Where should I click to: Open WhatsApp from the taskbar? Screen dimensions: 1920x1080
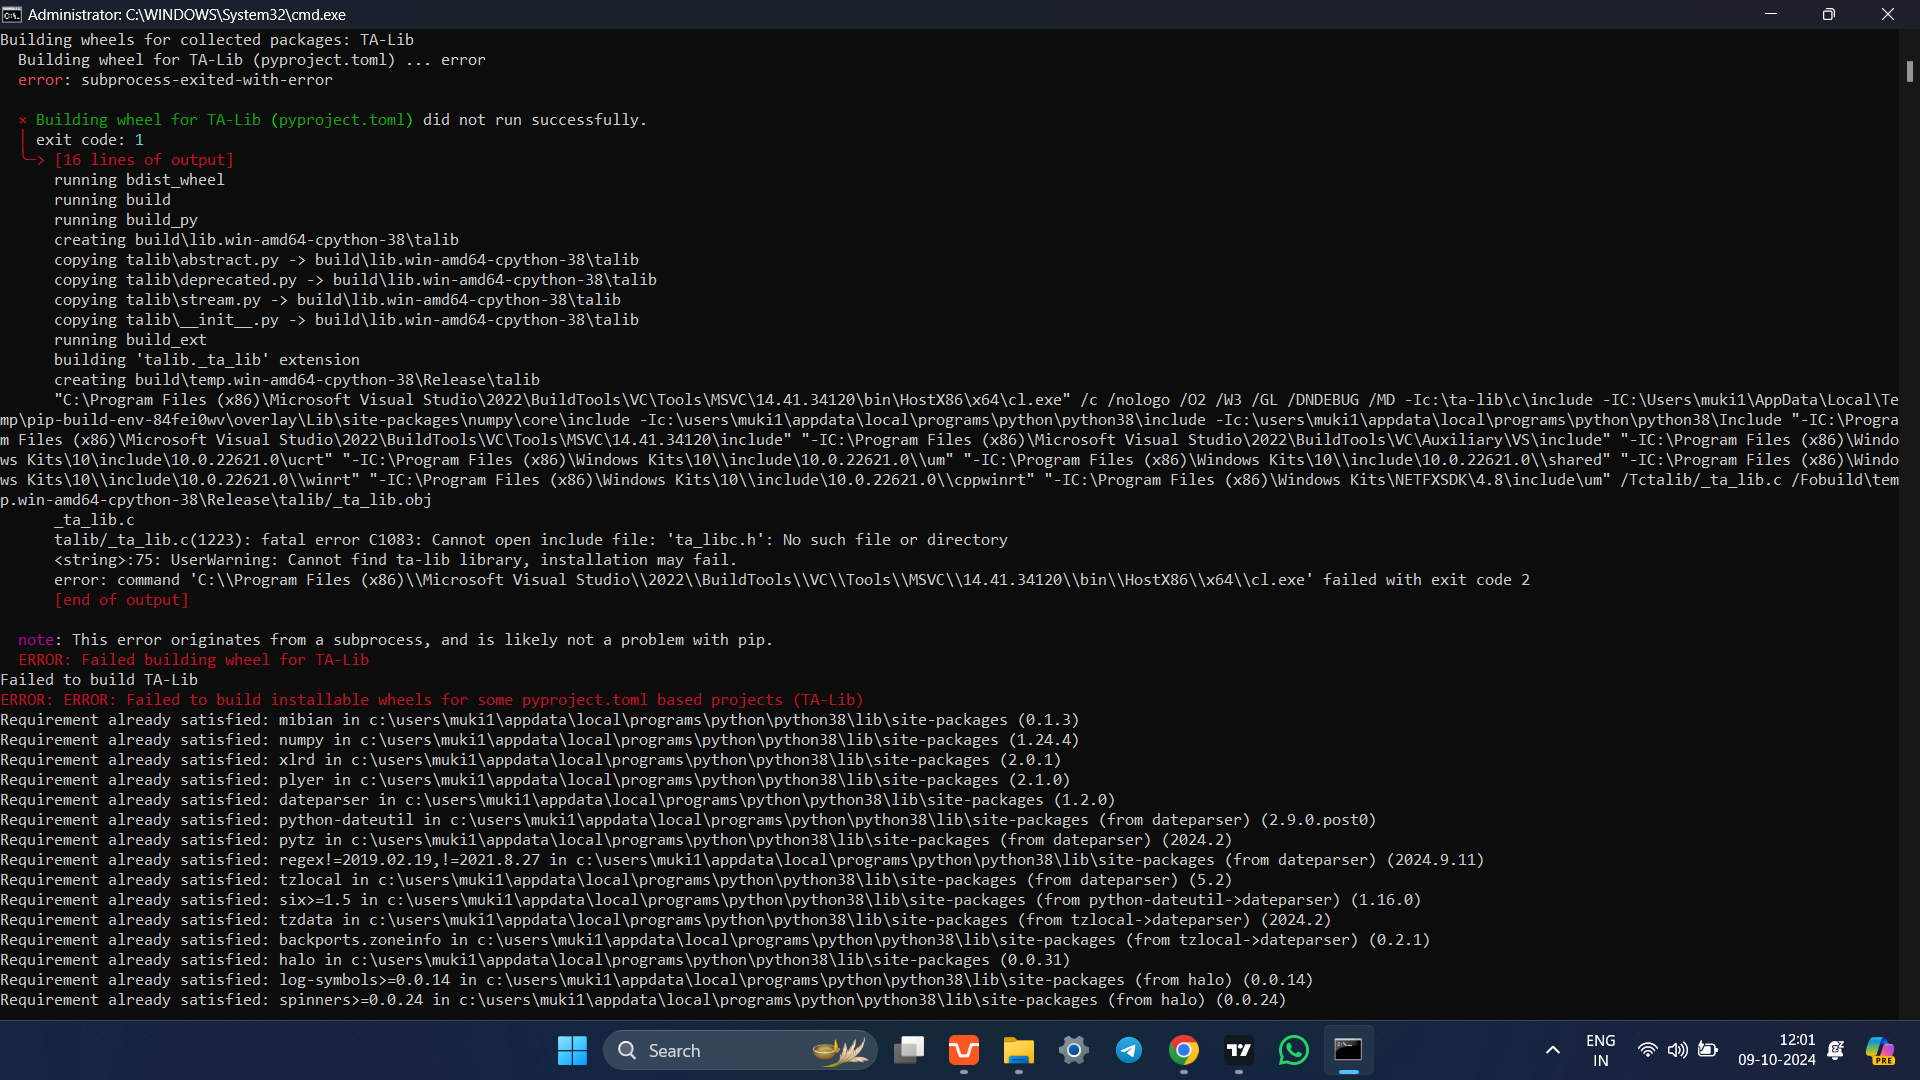pyautogui.click(x=1294, y=1050)
